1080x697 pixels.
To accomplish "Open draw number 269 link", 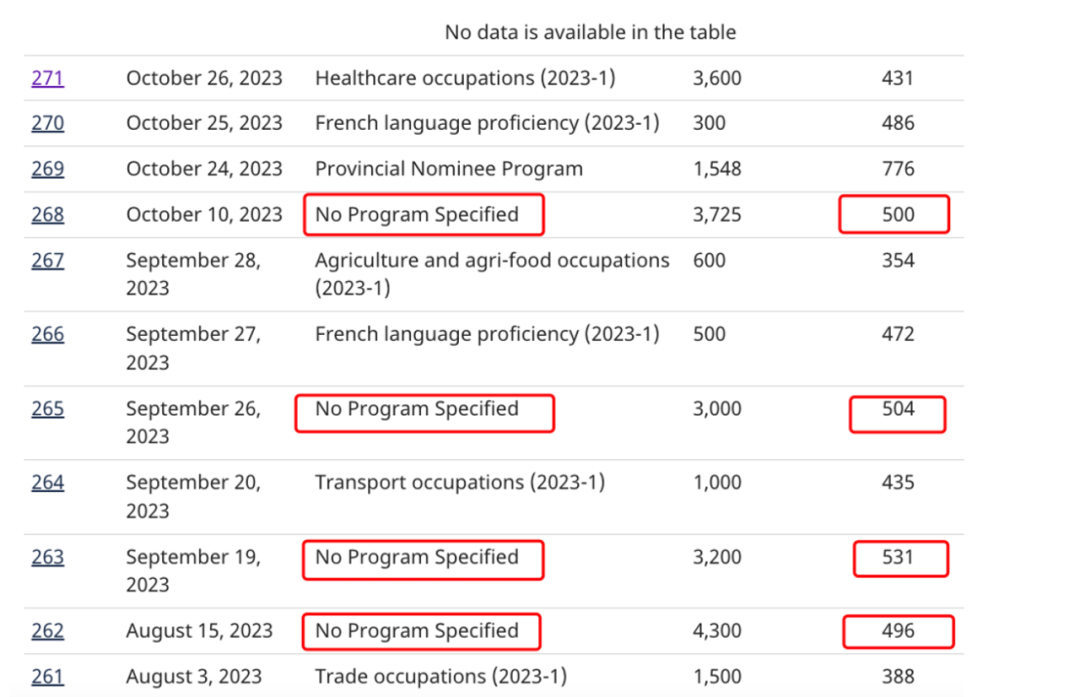I will click(x=48, y=169).
